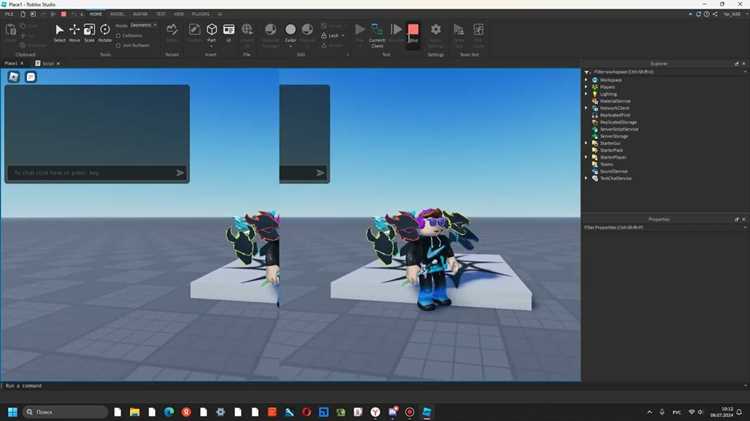Open the Color dropdown arrow
This screenshot has width=750, height=421.
coord(290,47)
